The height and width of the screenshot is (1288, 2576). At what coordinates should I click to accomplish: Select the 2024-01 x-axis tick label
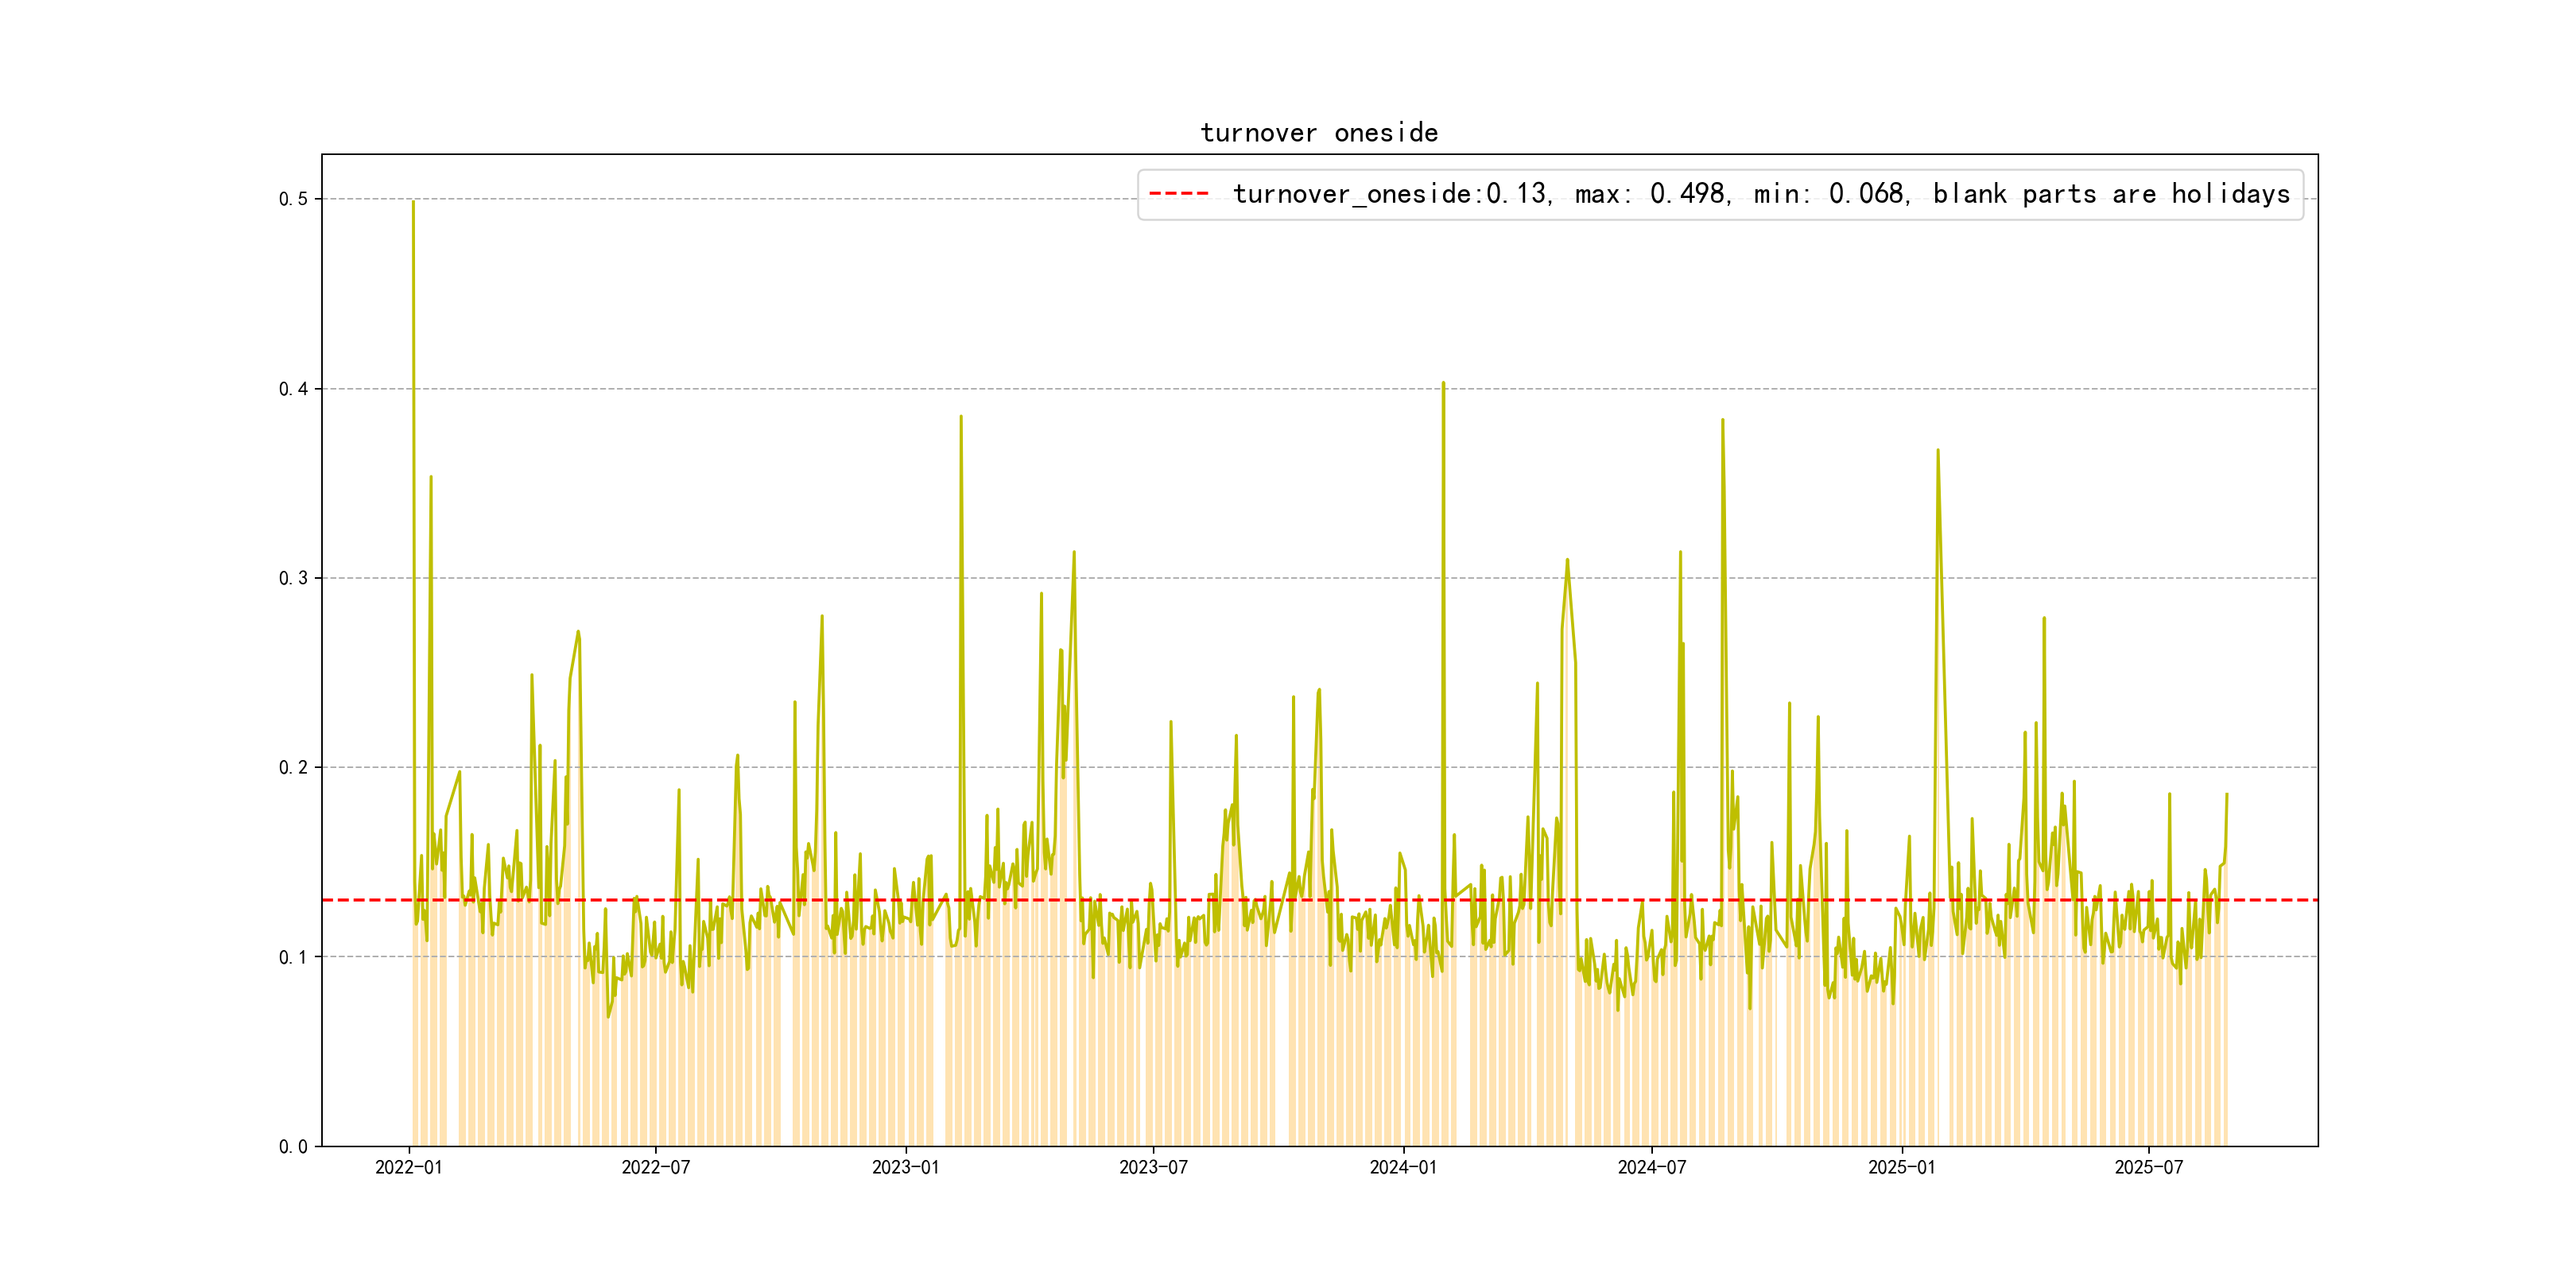pyautogui.click(x=1403, y=1167)
